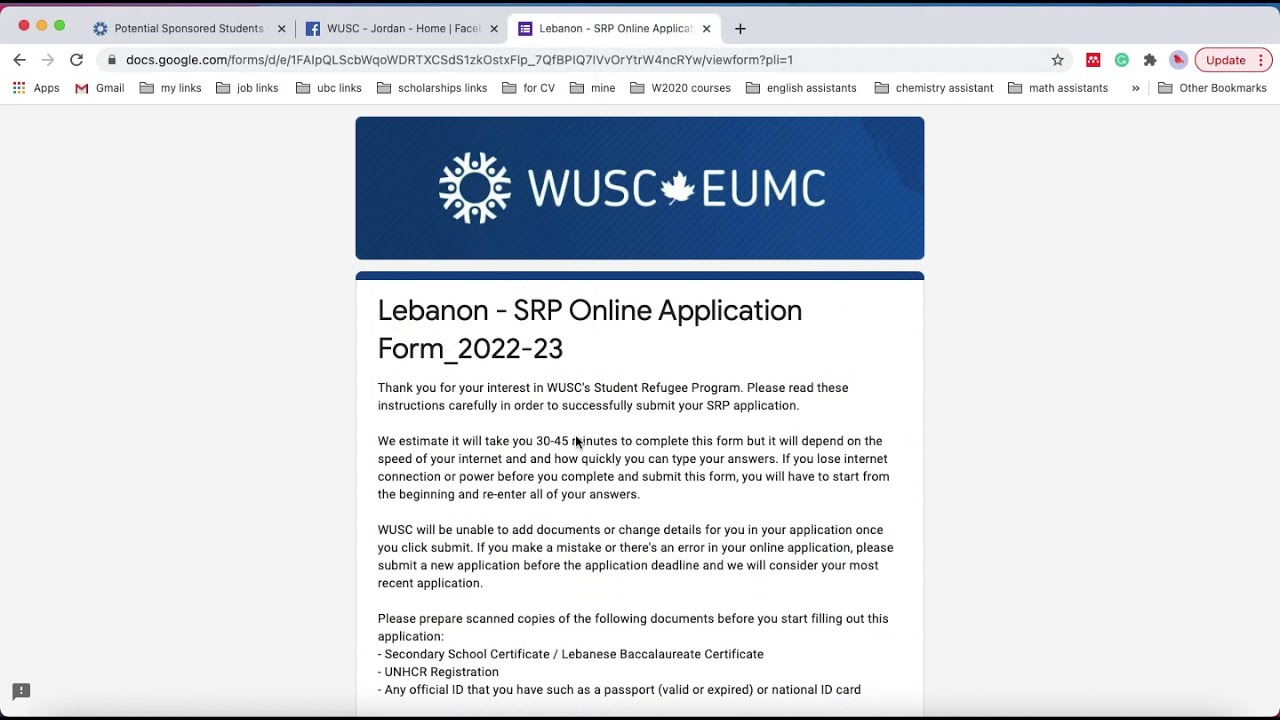View site security info via the lock icon

click(112, 60)
